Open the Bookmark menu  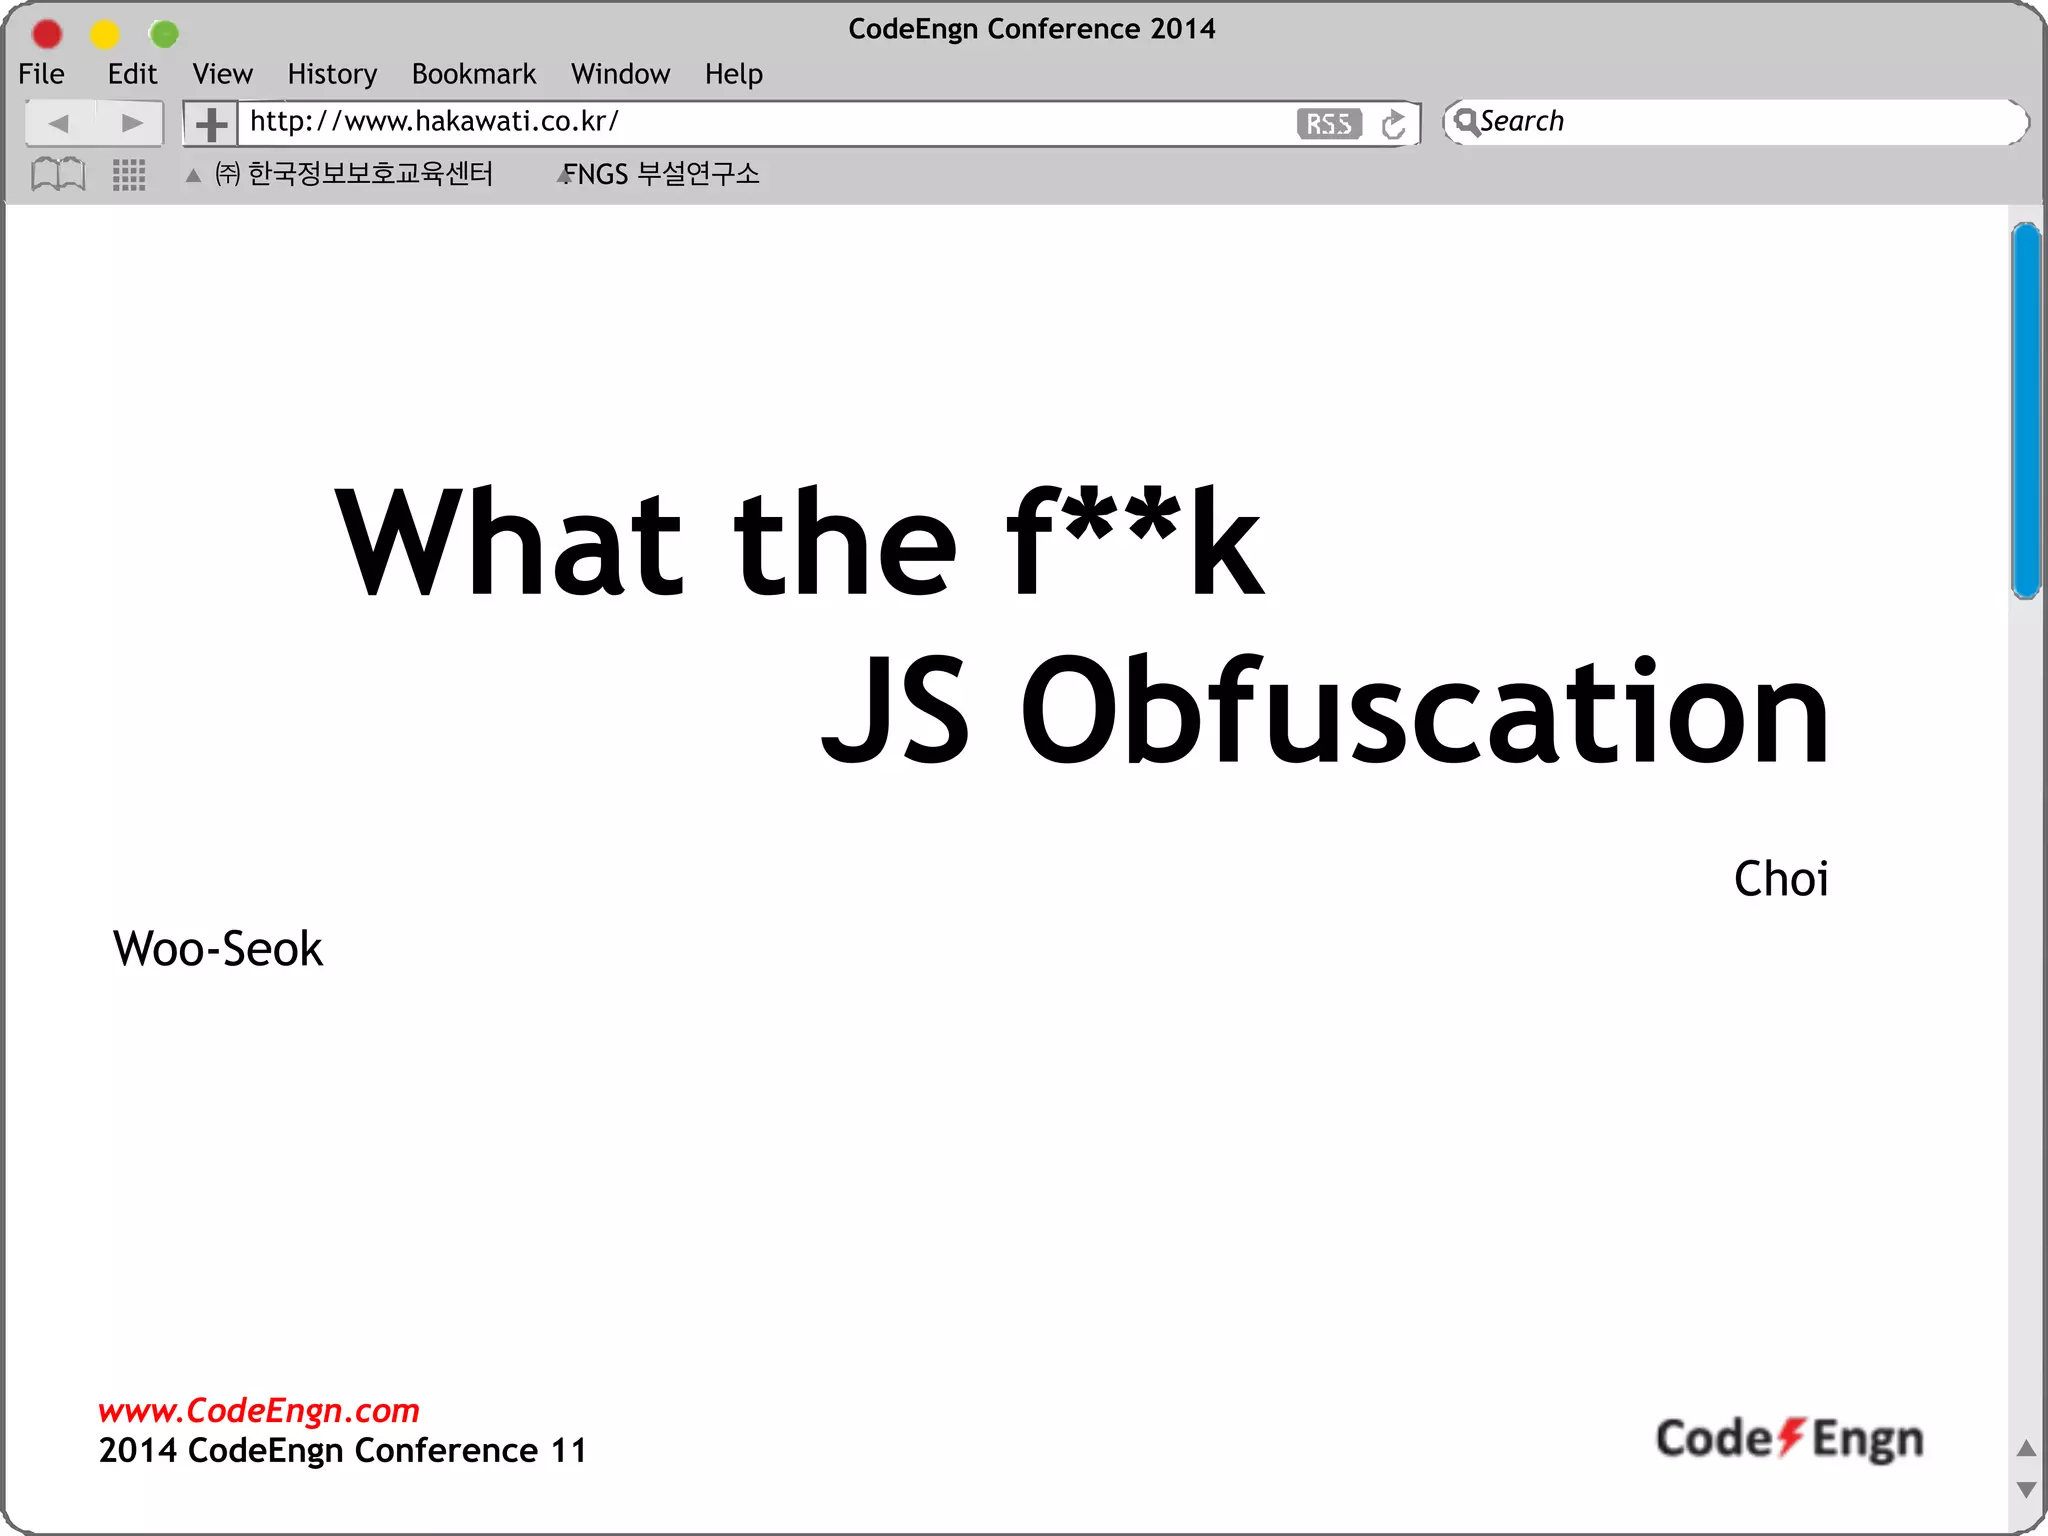point(474,74)
